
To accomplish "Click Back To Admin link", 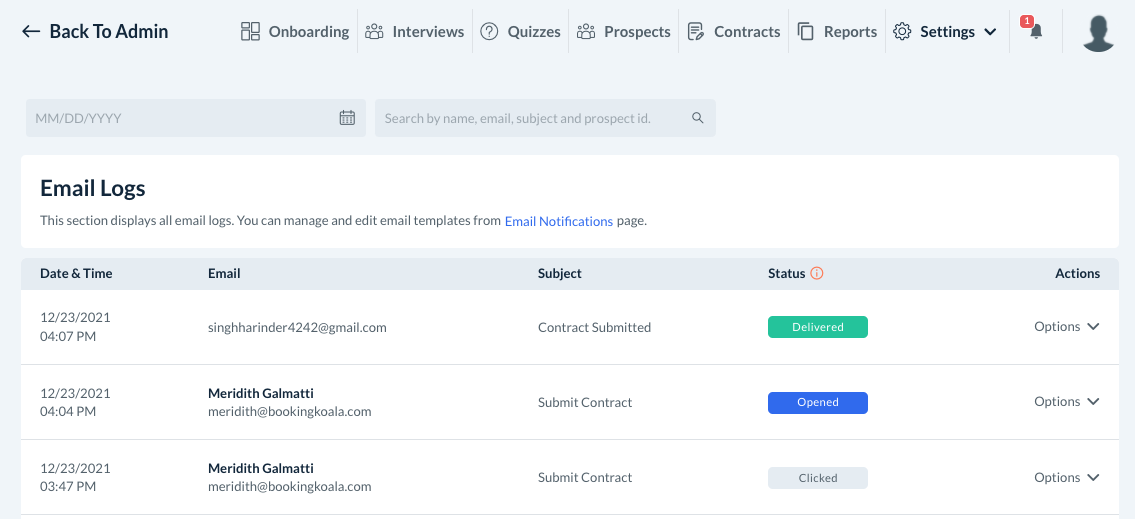I will click(108, 32).
